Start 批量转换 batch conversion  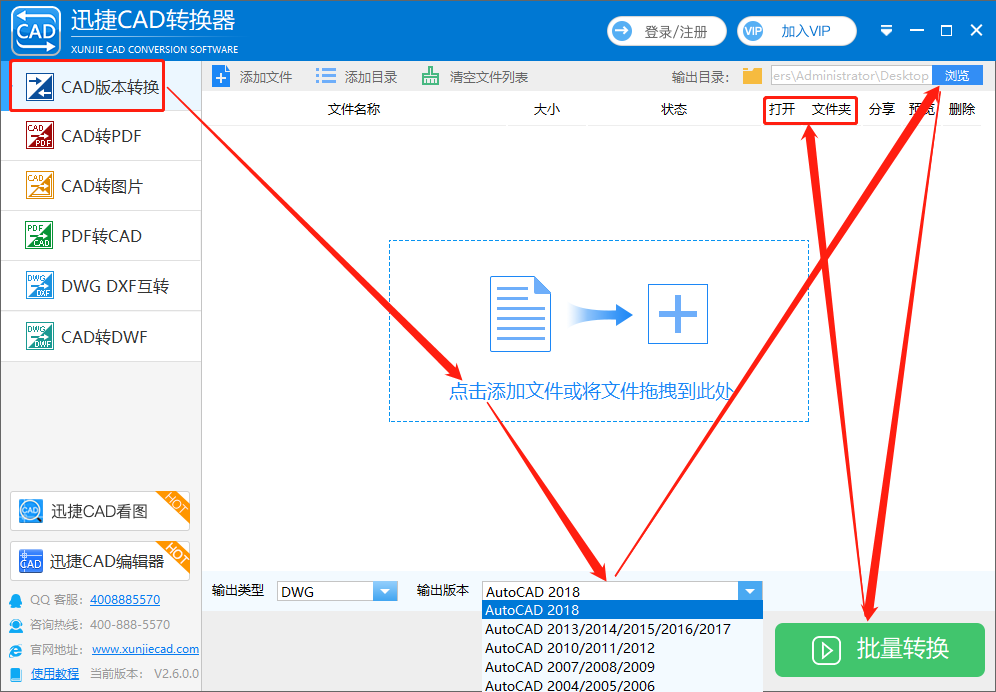[x=880, y=649]
